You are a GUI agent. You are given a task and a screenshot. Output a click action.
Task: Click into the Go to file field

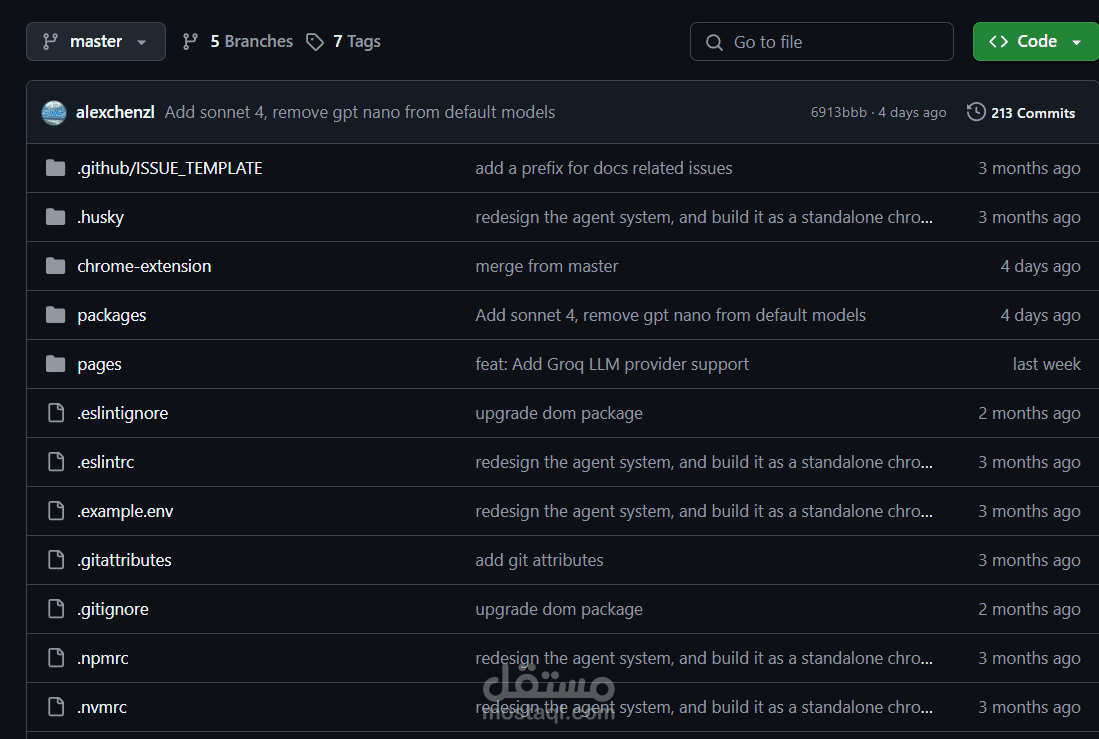coord(821,41)
